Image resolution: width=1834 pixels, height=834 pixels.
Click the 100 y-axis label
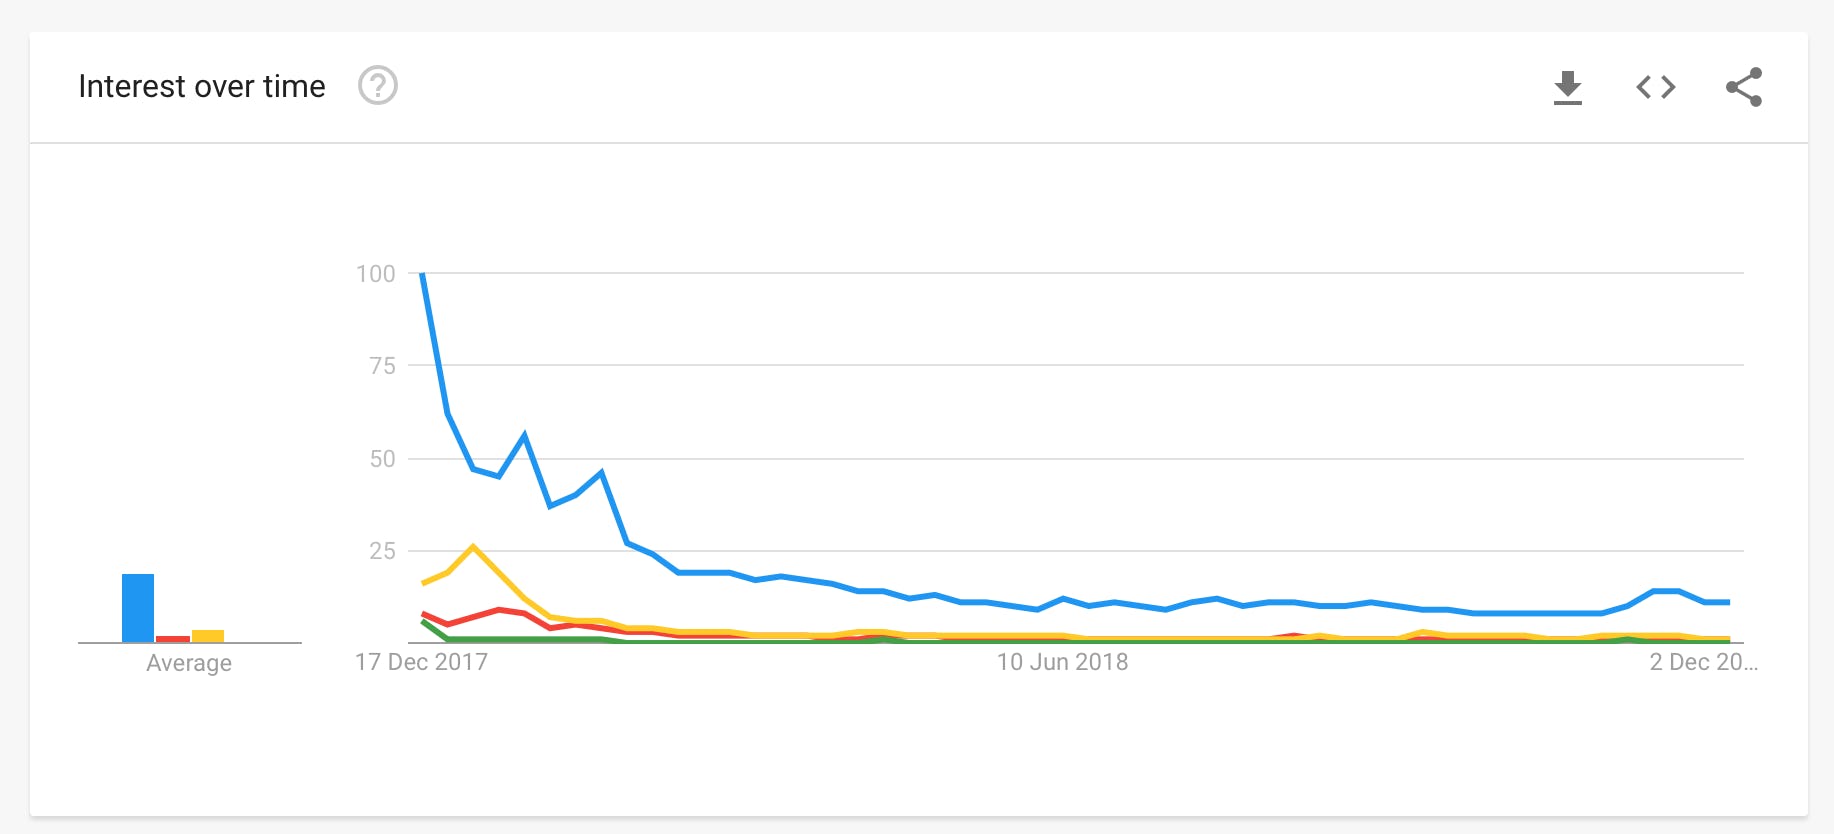[376, 274]
